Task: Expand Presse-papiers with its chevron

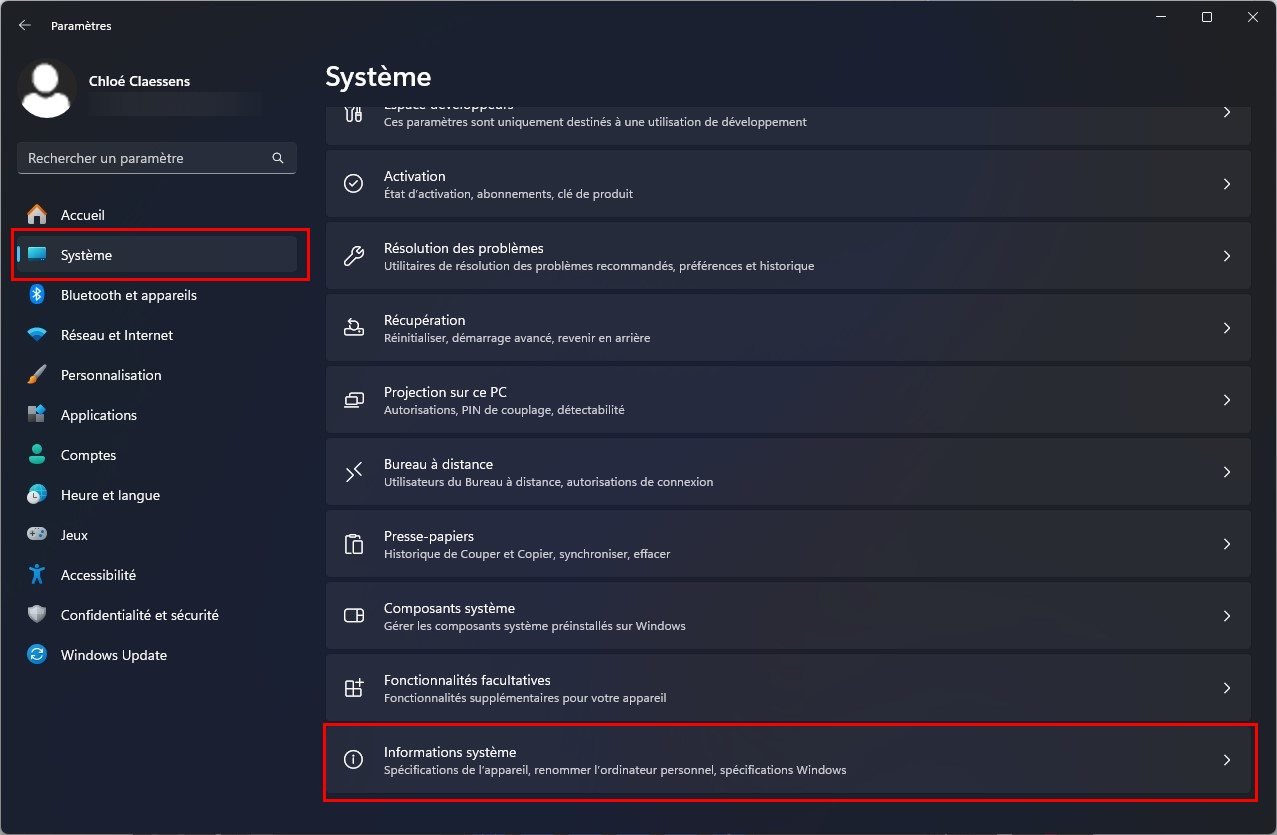Action: tap(1227, 544)
